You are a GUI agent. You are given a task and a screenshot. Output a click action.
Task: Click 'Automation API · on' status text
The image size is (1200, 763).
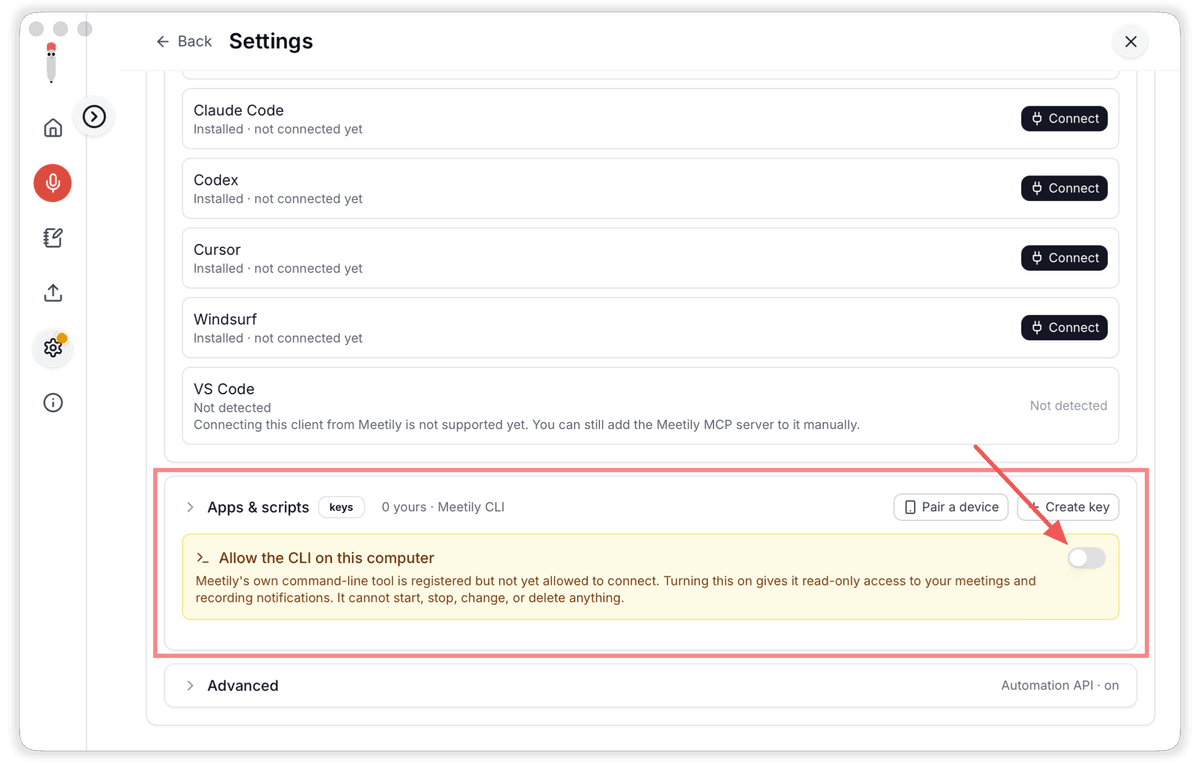(1060, 686)
